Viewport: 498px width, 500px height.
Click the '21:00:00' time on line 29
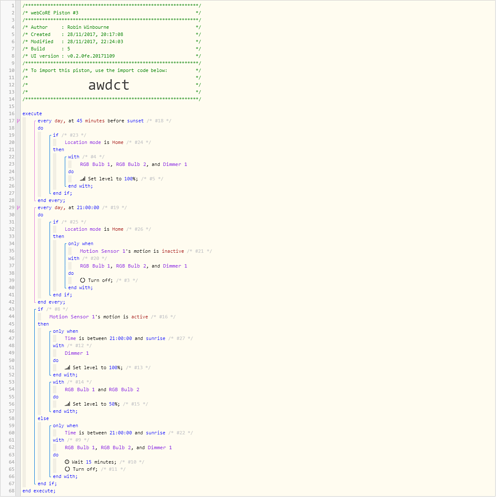click(x=88, y=208)
